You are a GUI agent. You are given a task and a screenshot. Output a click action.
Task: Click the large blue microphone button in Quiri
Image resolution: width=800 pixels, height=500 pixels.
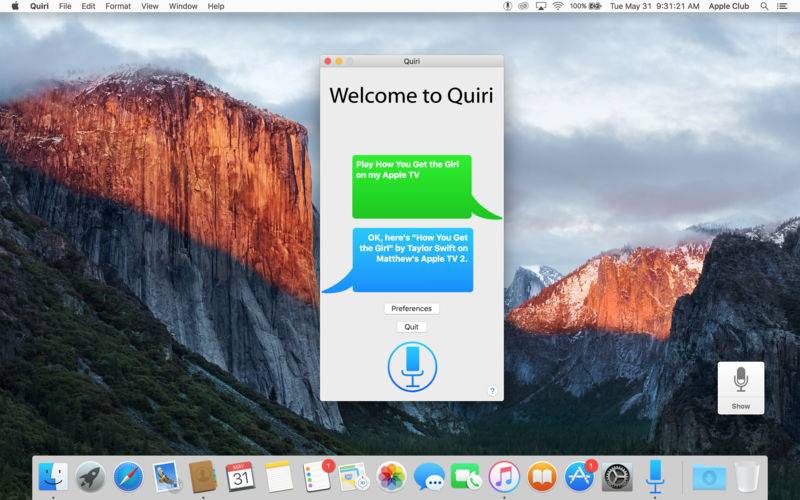pos(412,367)
